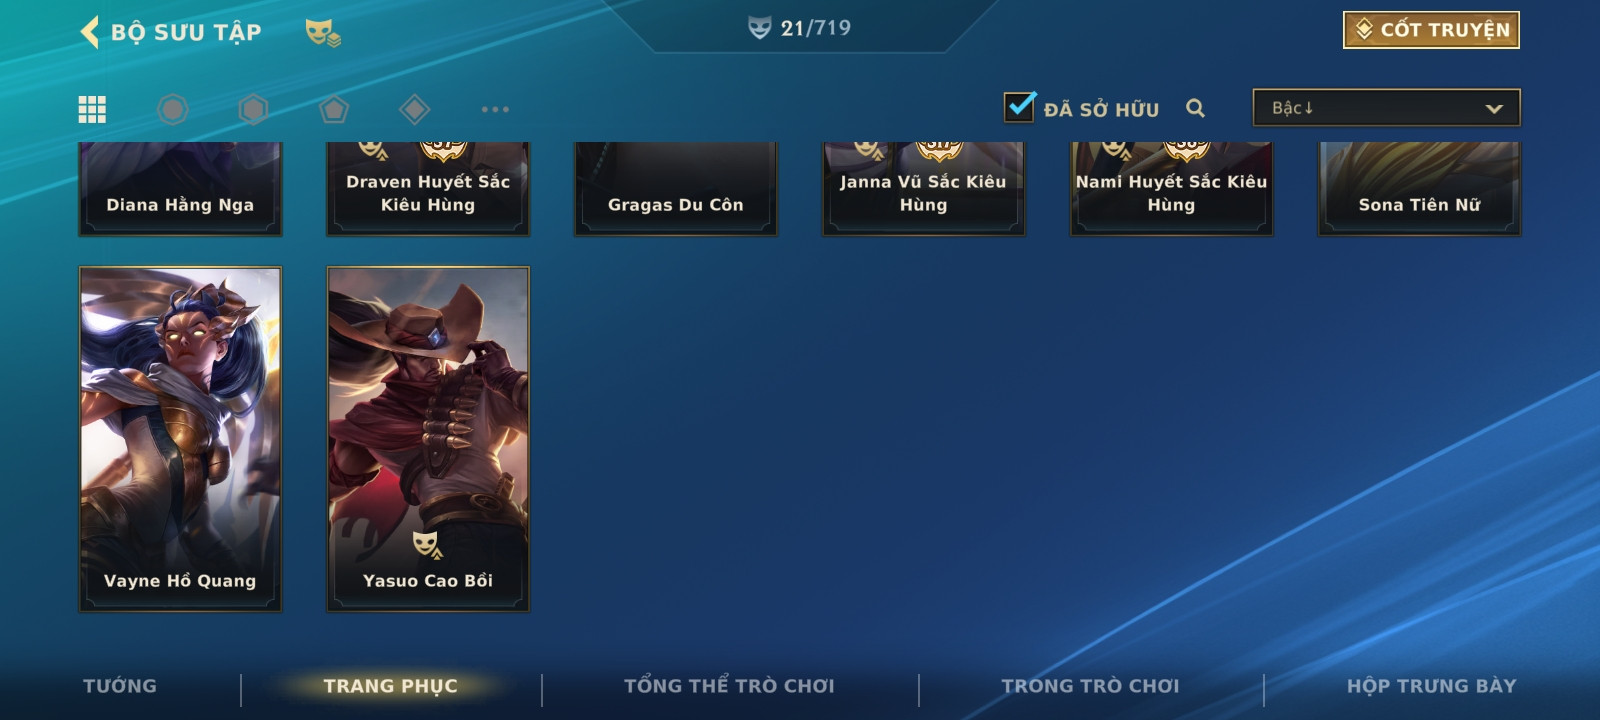This screenshot has height=720, width=1600.
Task: Uncheck the Đã Sở Hữu checkbox
Action: coord(1019,106)
